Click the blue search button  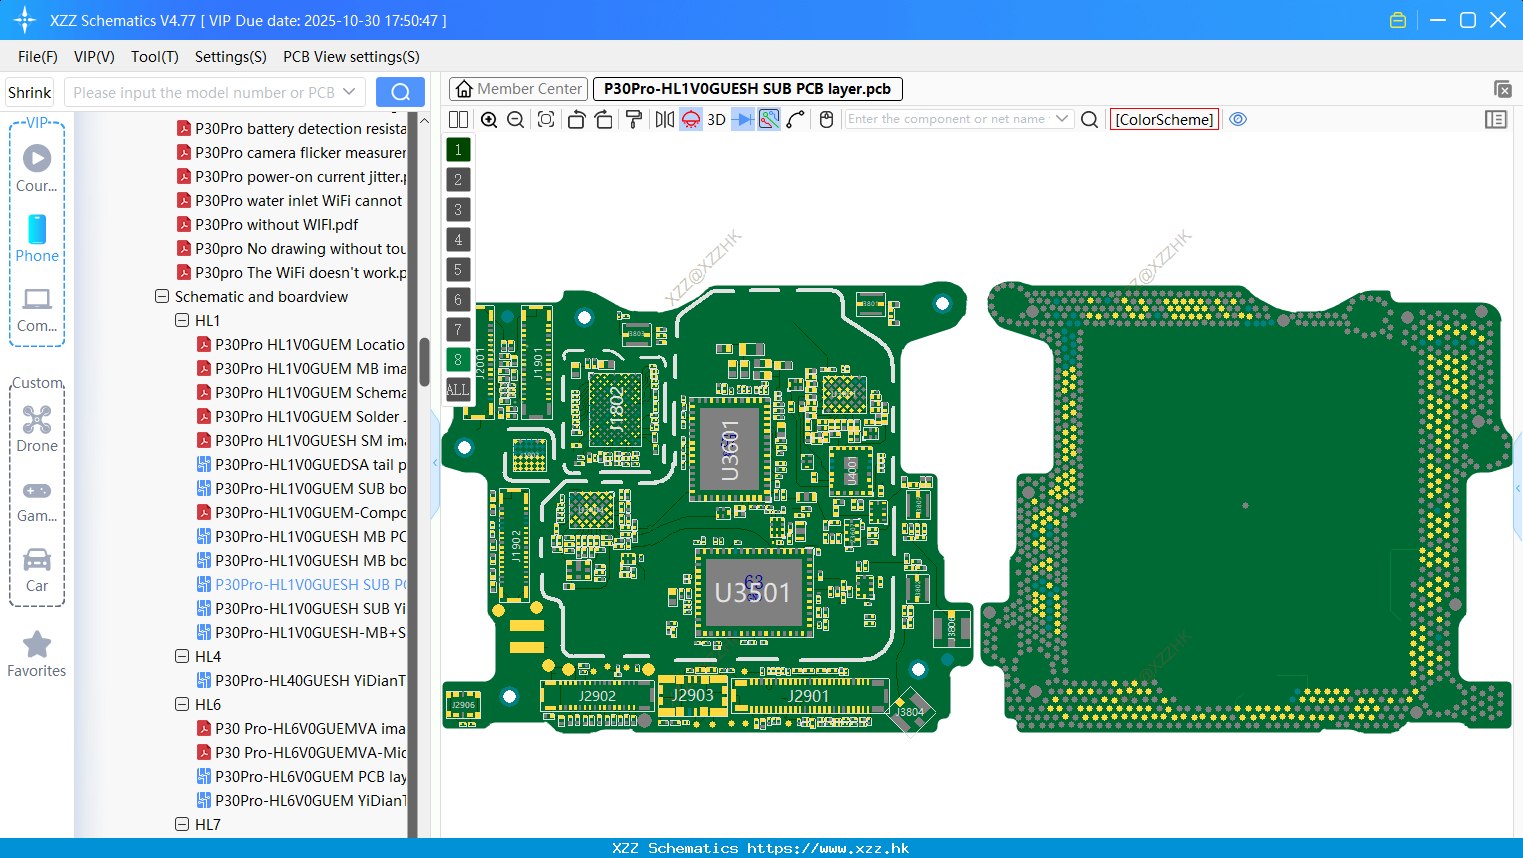[400, 92]
